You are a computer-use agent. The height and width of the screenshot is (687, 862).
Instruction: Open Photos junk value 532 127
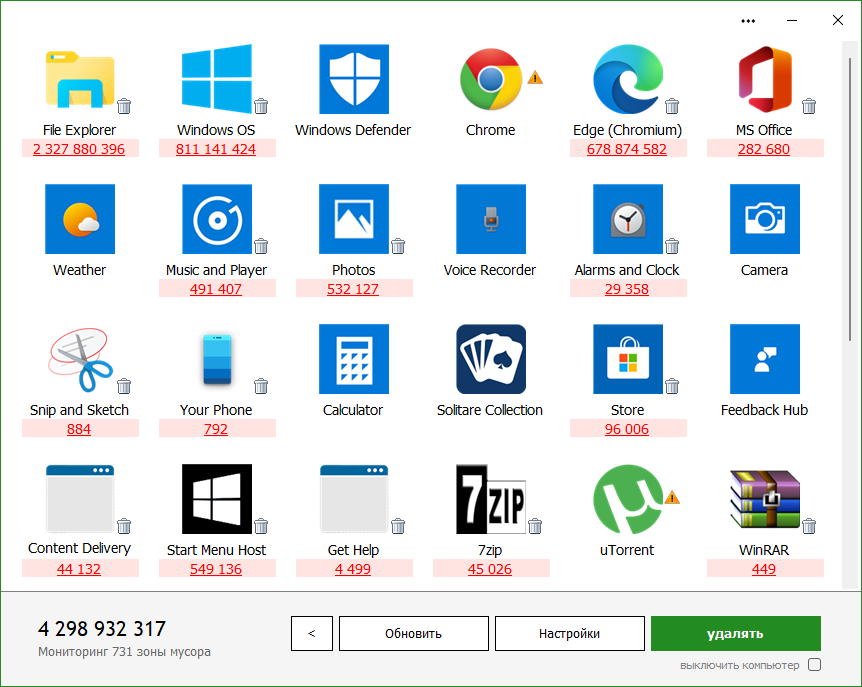tap(354, 289)
